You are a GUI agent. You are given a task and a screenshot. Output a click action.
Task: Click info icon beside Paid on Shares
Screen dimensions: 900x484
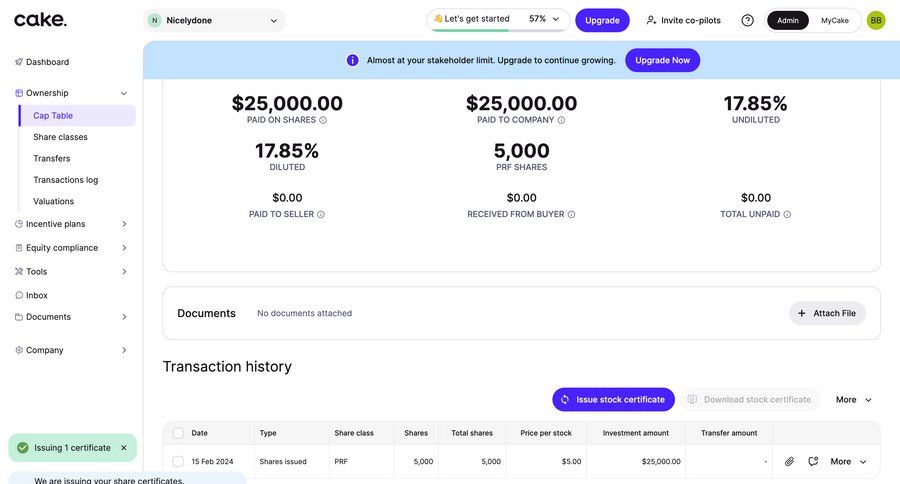click(323, 120)
